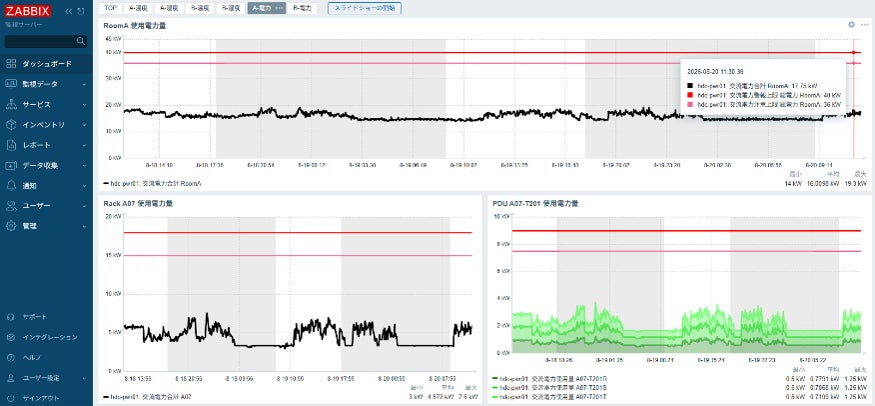Click the ZABBIX logo

tap(28, 11)
